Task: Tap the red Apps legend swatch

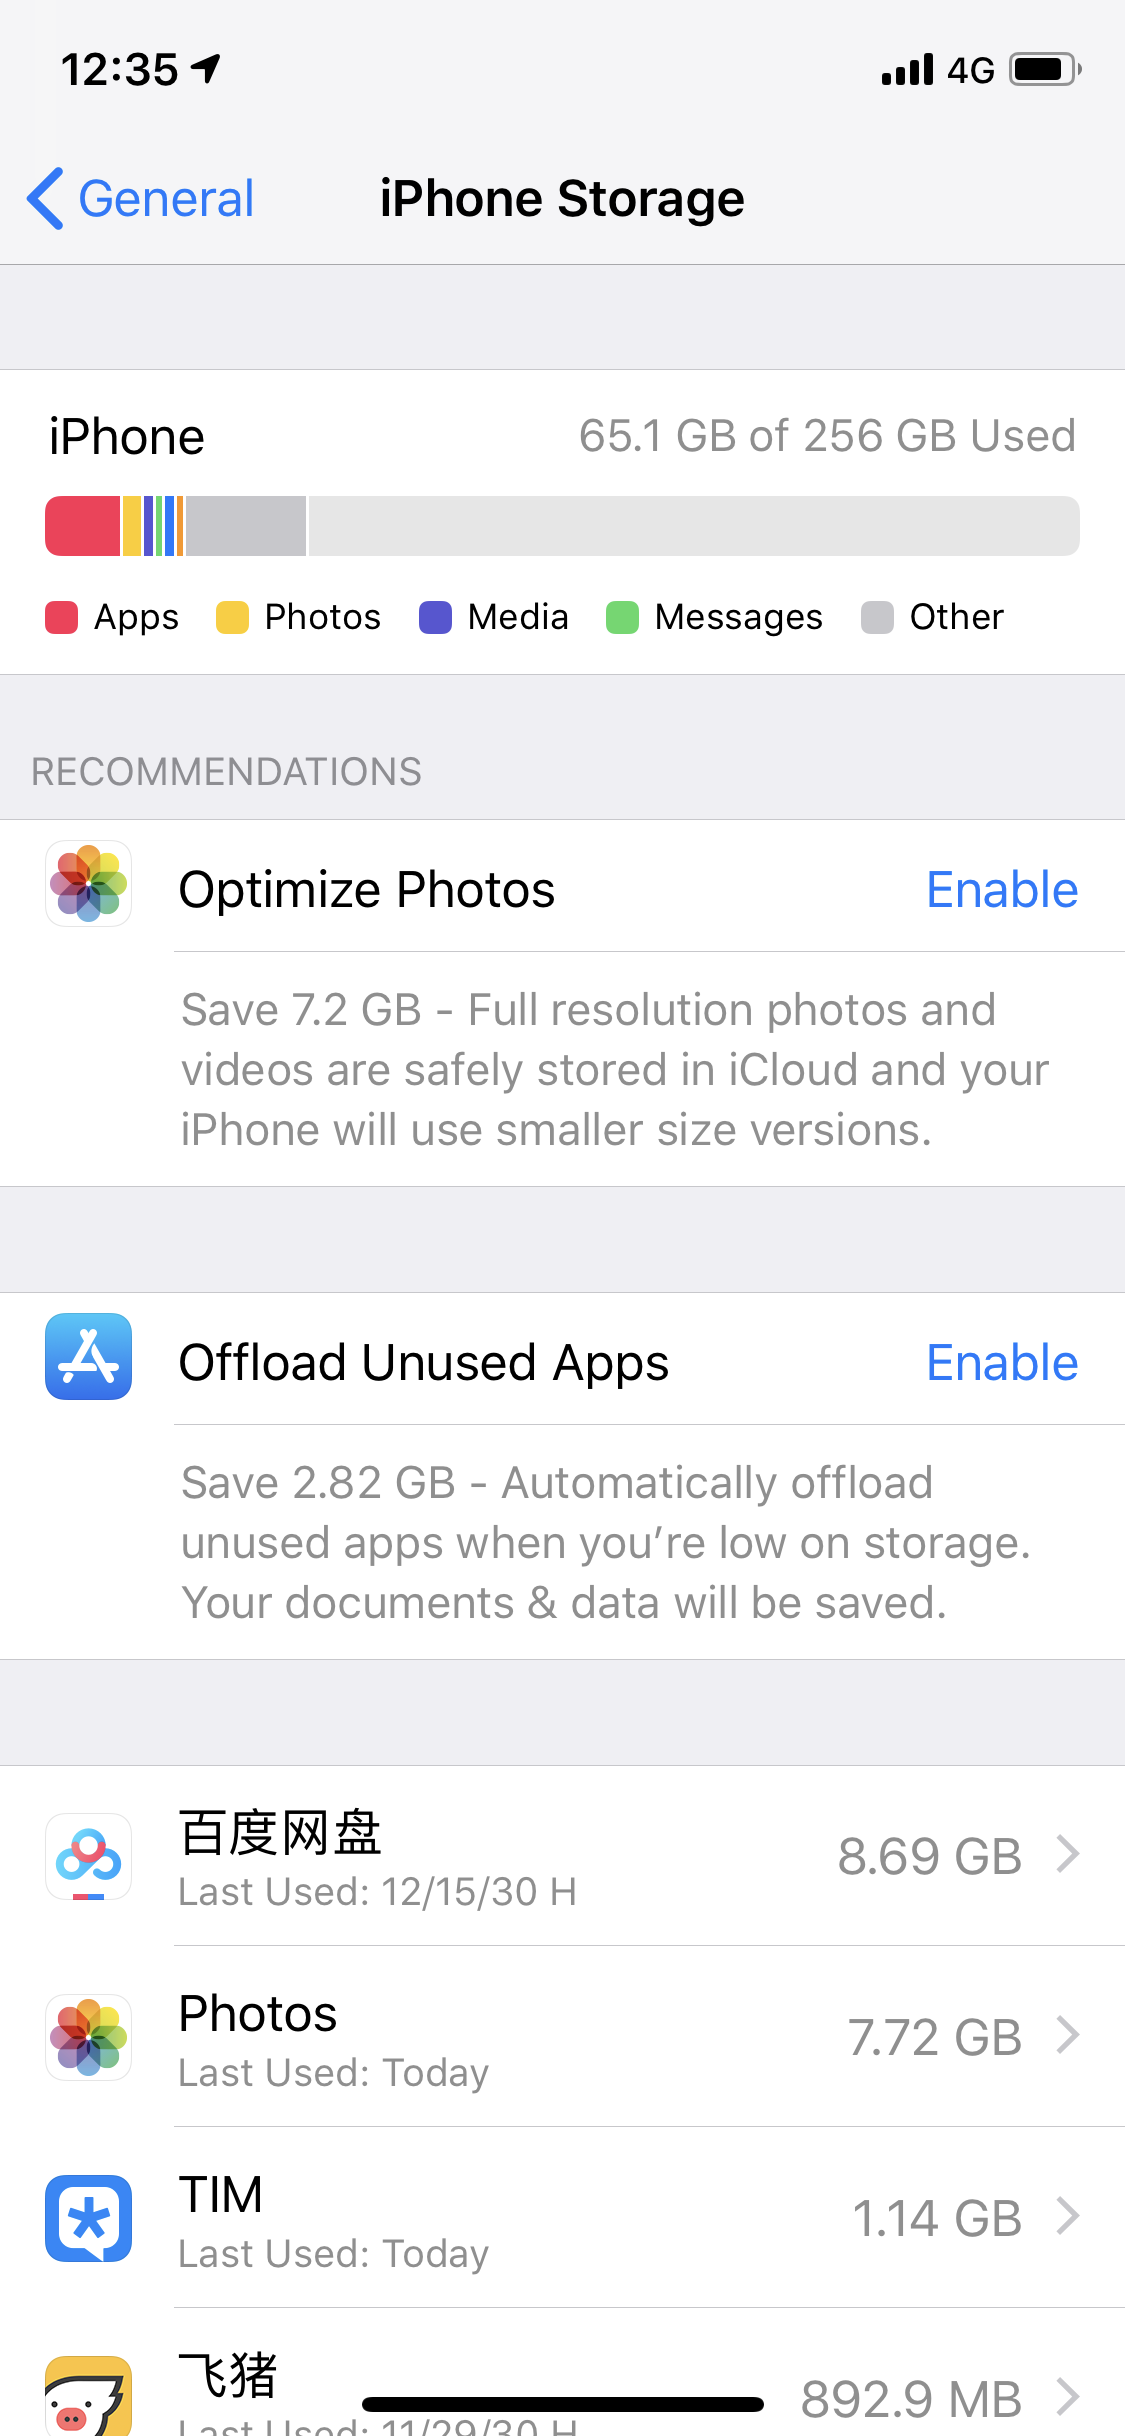Action: tap(62, 617)
